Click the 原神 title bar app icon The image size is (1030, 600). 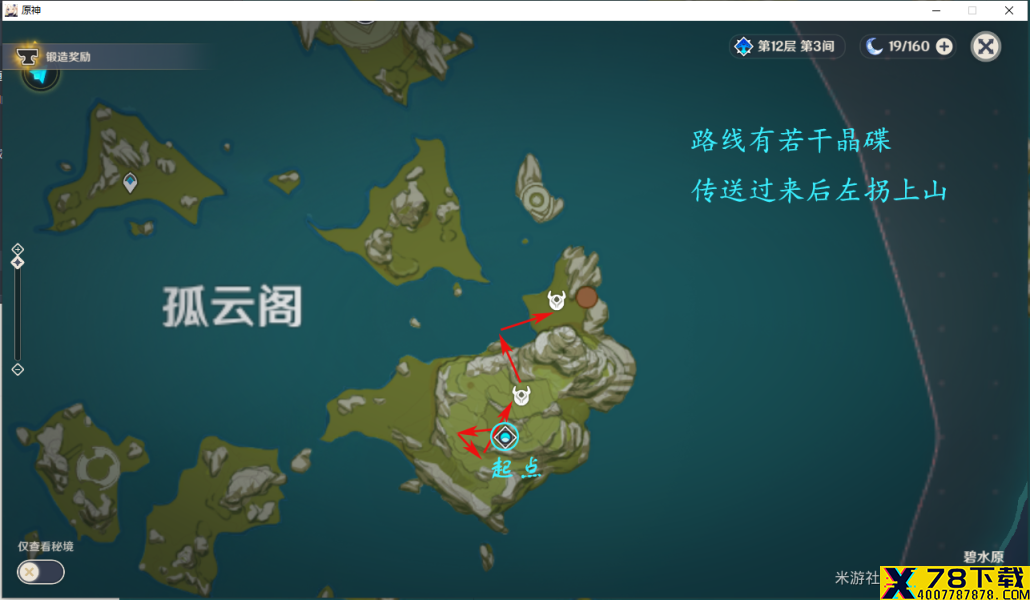pos(11,10)
